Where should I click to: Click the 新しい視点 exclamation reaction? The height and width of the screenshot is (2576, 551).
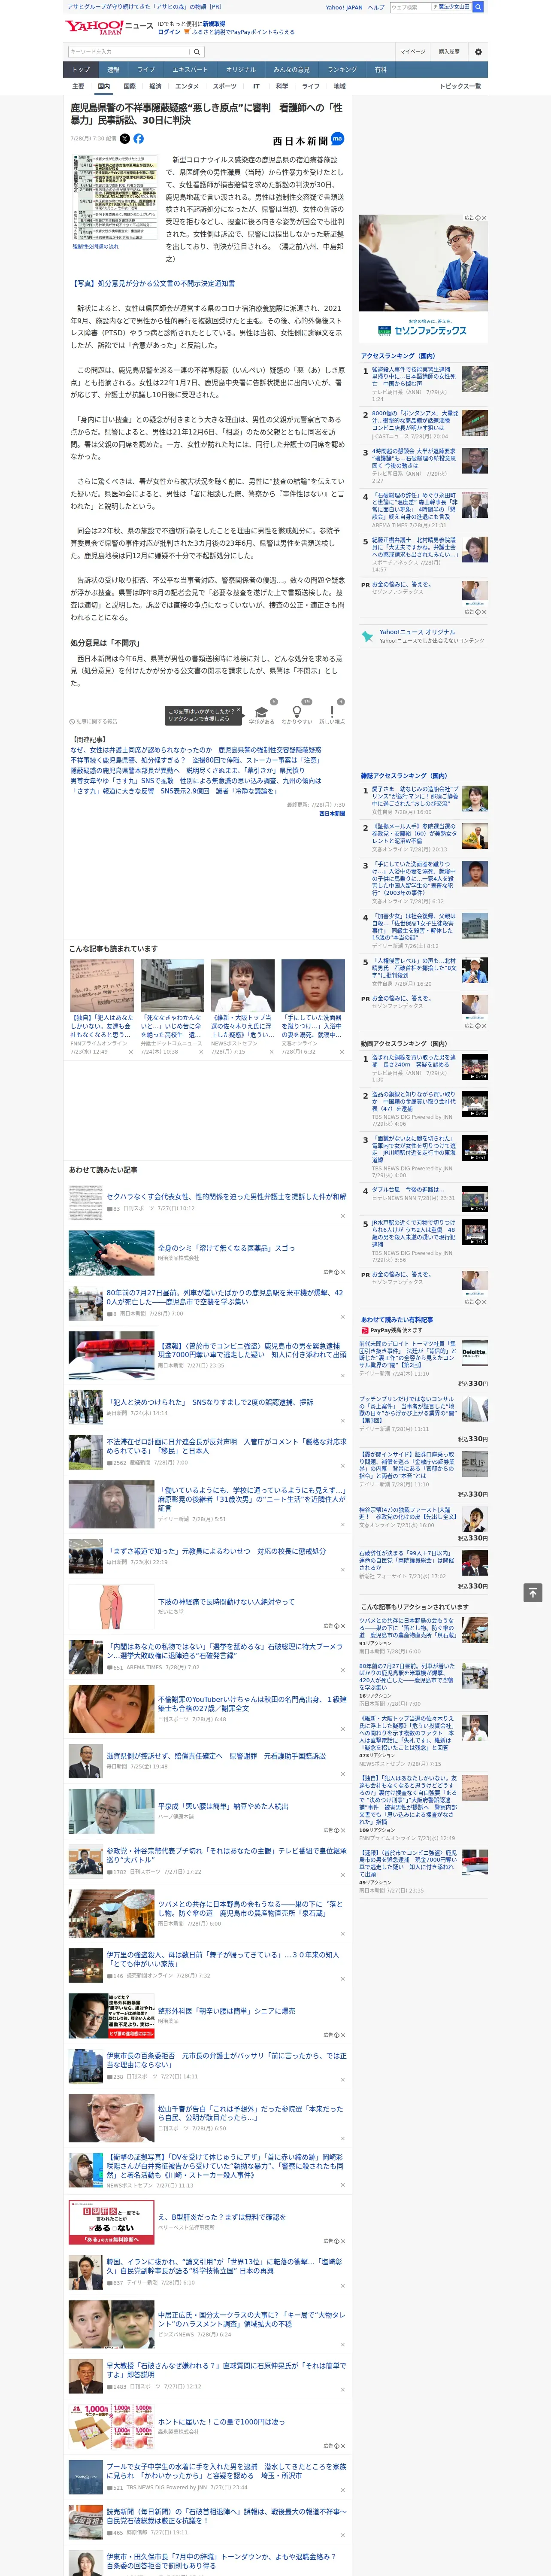(332, 712)
